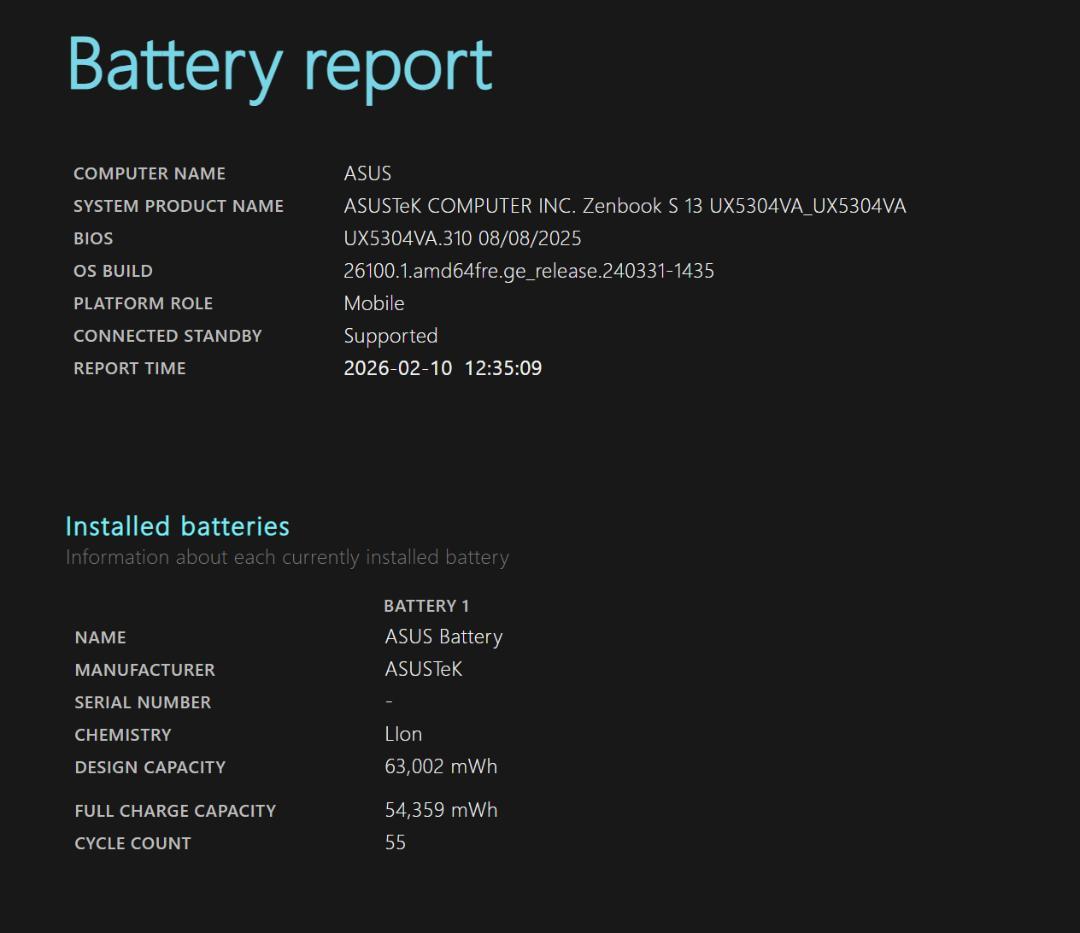Click the CONNECTED STANDBY Supported text
1080x933 pixels.
point(390,336)
